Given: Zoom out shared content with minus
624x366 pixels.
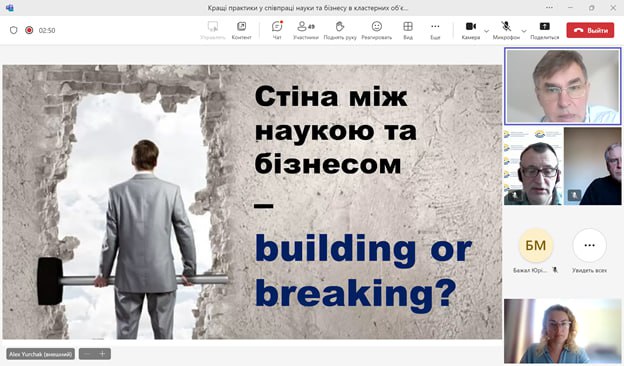Looking at the screenshot, I should coord(88,354).
